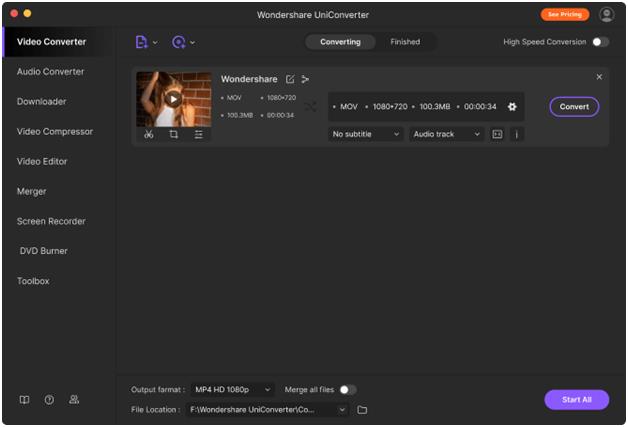Open the Output format MP4 HD 1080p dropdown
The height and width of the screenshot is (427, 628).
click(232, 389)
